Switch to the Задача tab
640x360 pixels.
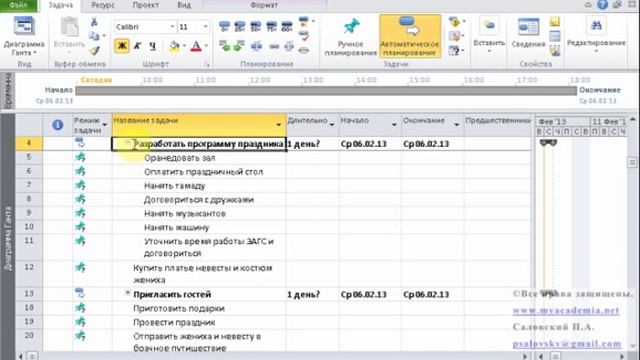pyautogui.click(x=60, y=5)
